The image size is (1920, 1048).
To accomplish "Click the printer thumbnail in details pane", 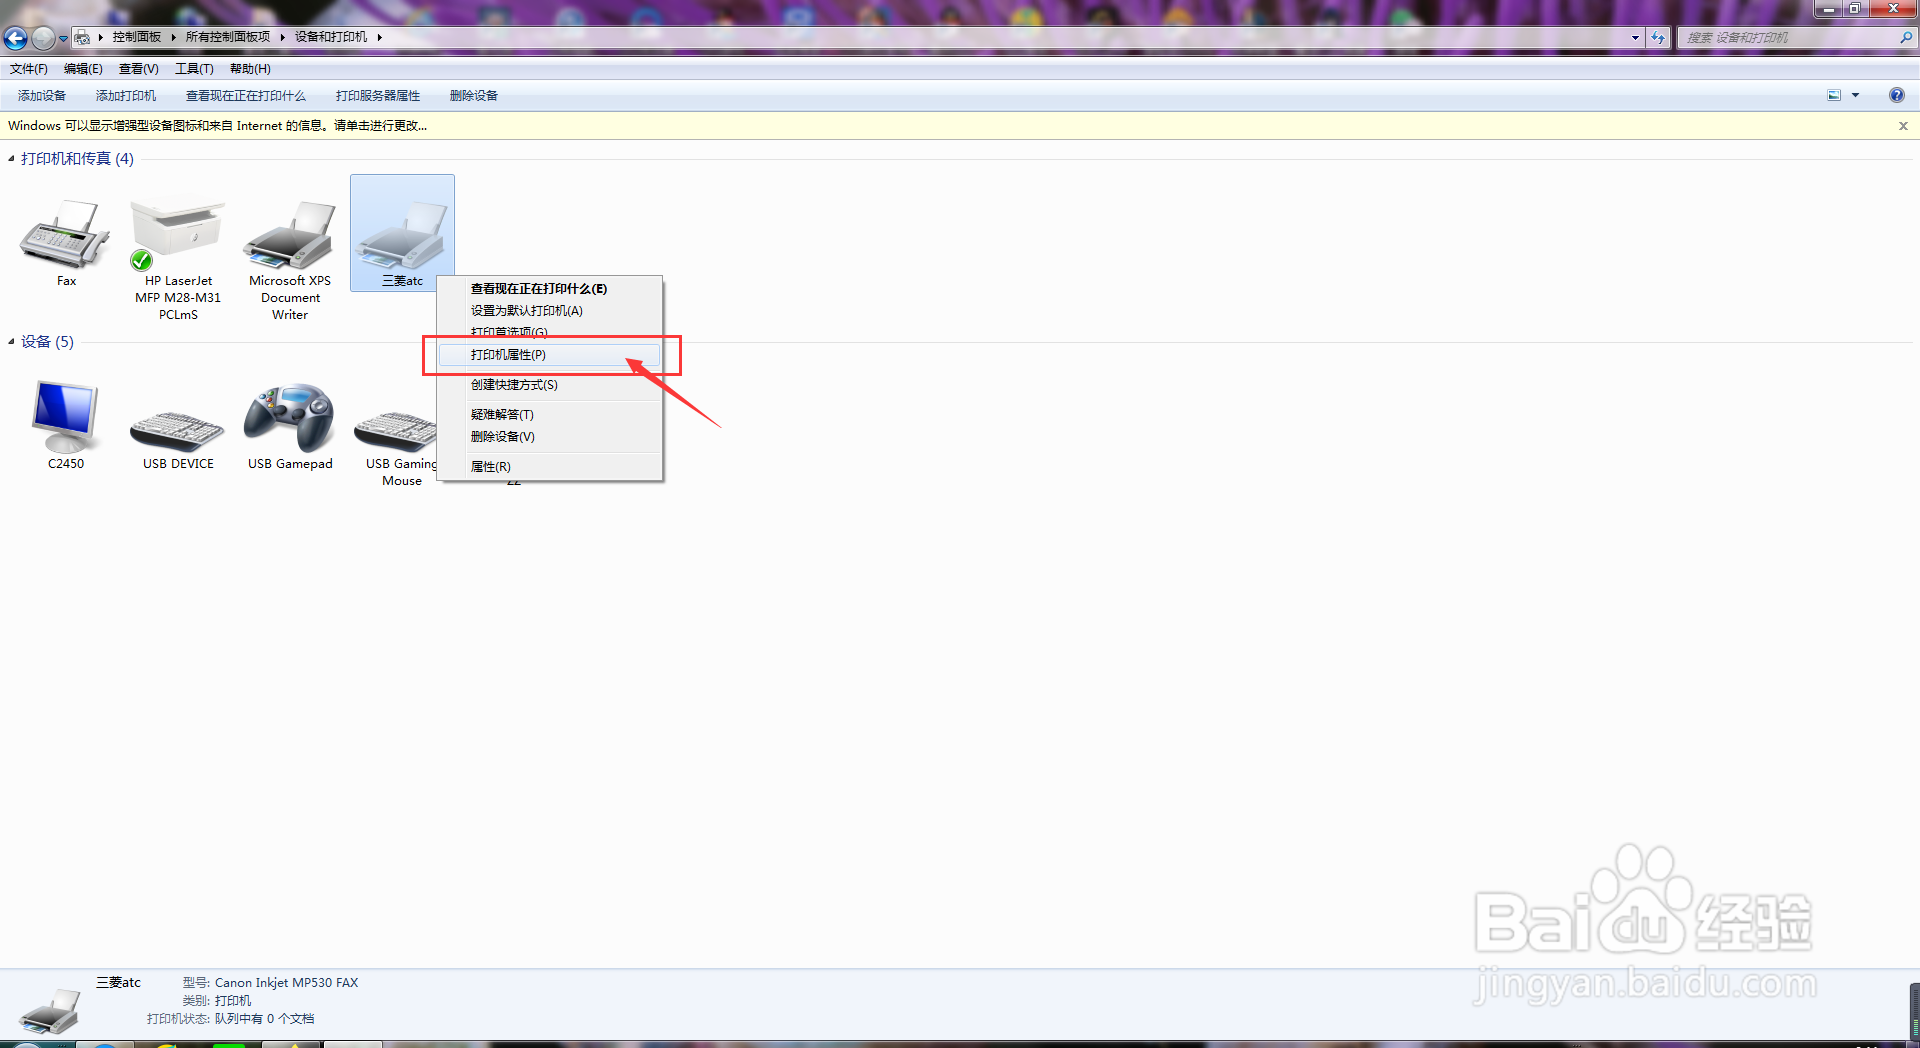I will (50, 1010).
